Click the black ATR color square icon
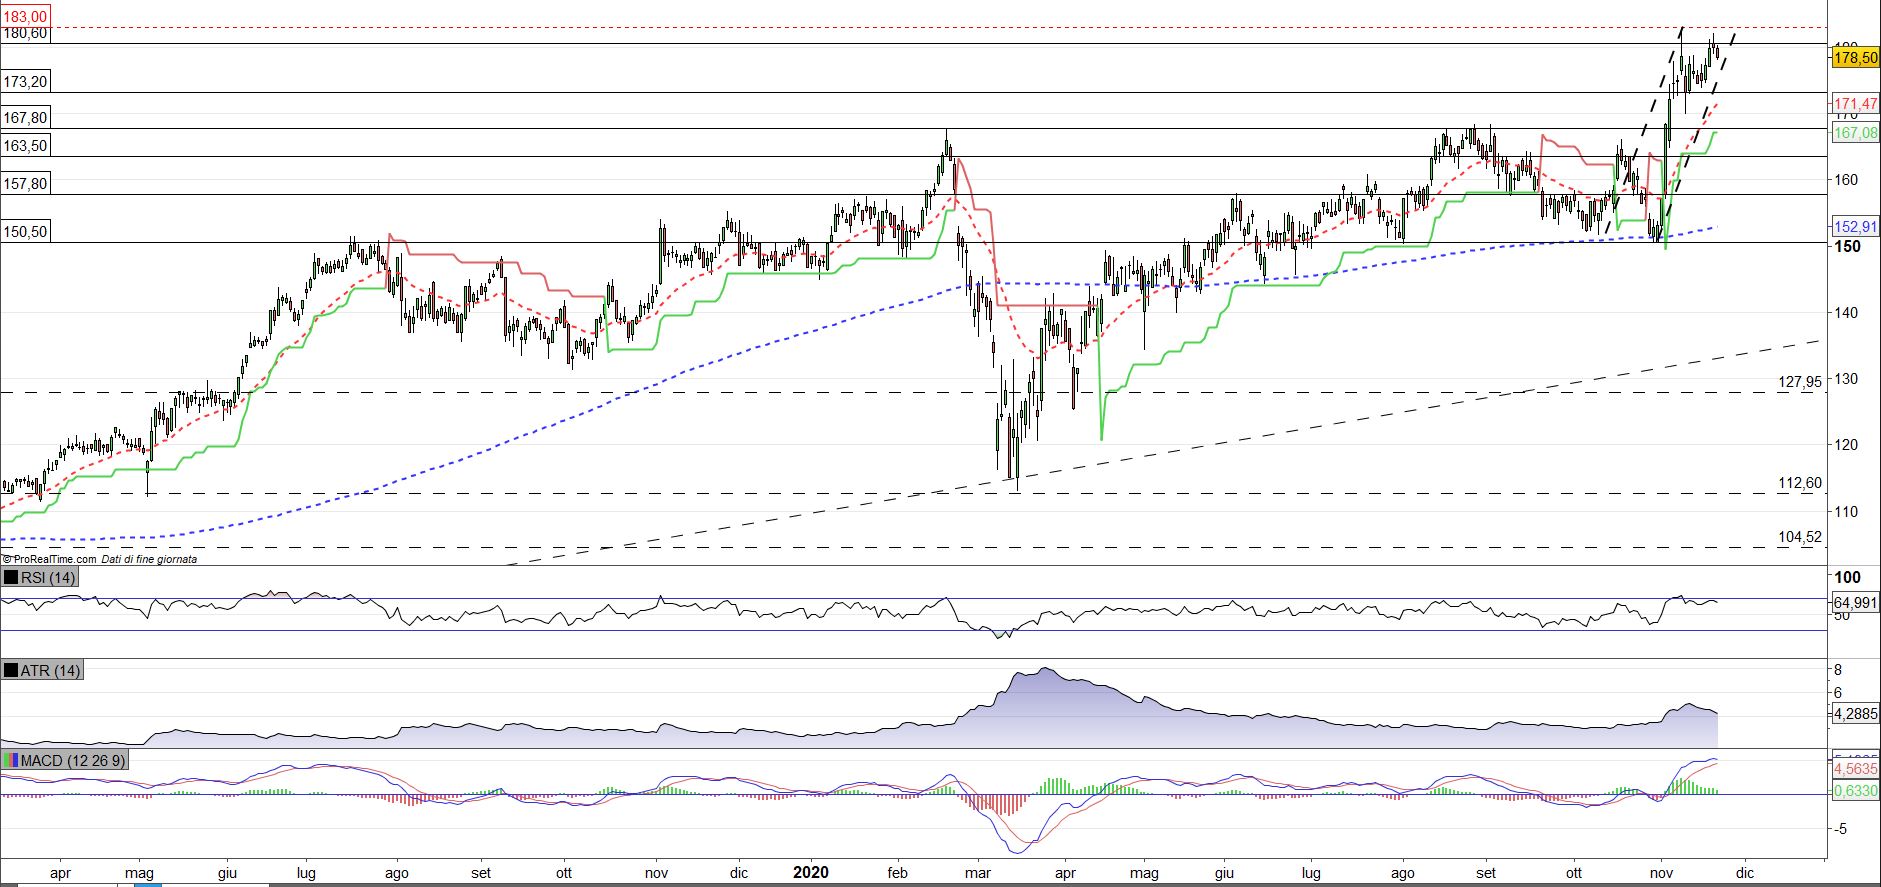The height and width of the screenshot is (887, 1881). 11,670
